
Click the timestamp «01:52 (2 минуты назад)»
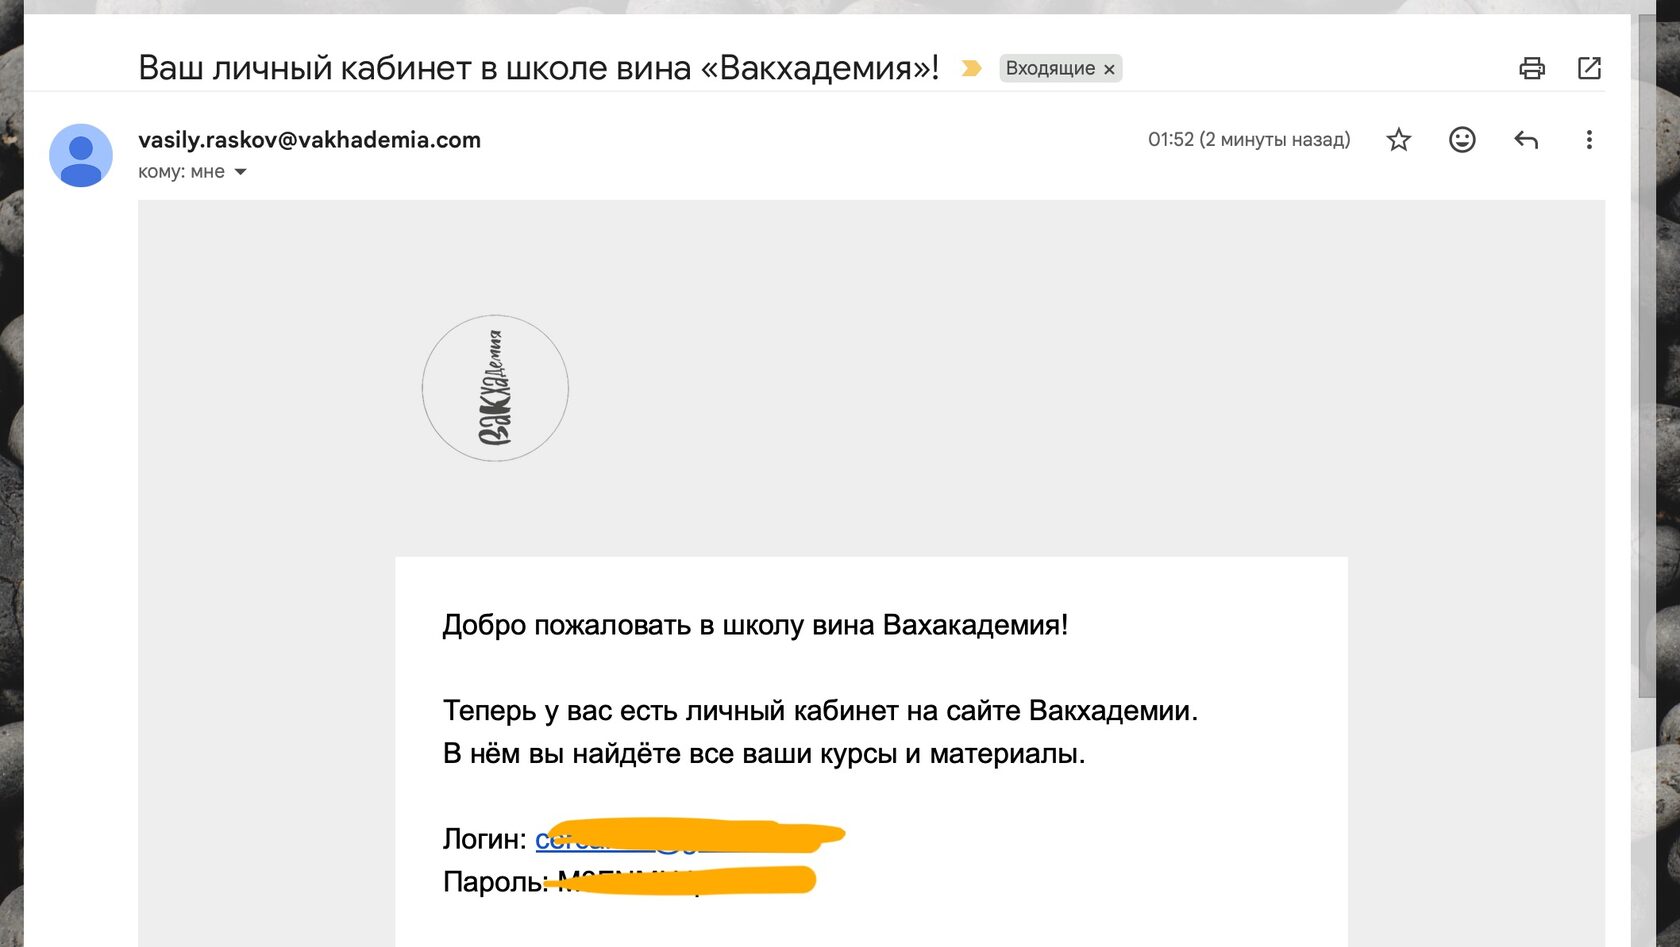pos(1248,140)
